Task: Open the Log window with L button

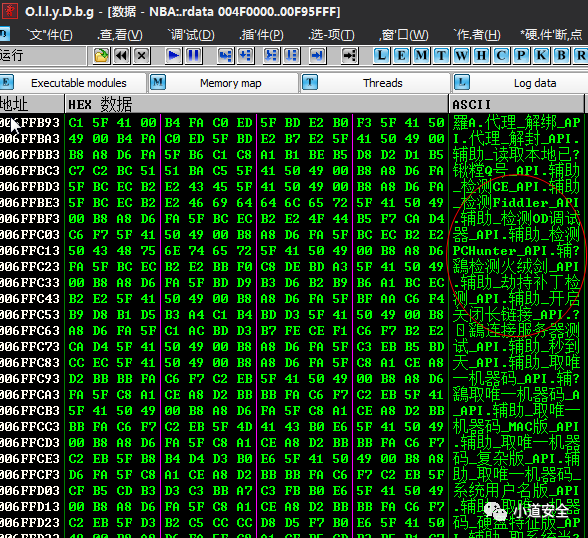Action: point(381,56)
